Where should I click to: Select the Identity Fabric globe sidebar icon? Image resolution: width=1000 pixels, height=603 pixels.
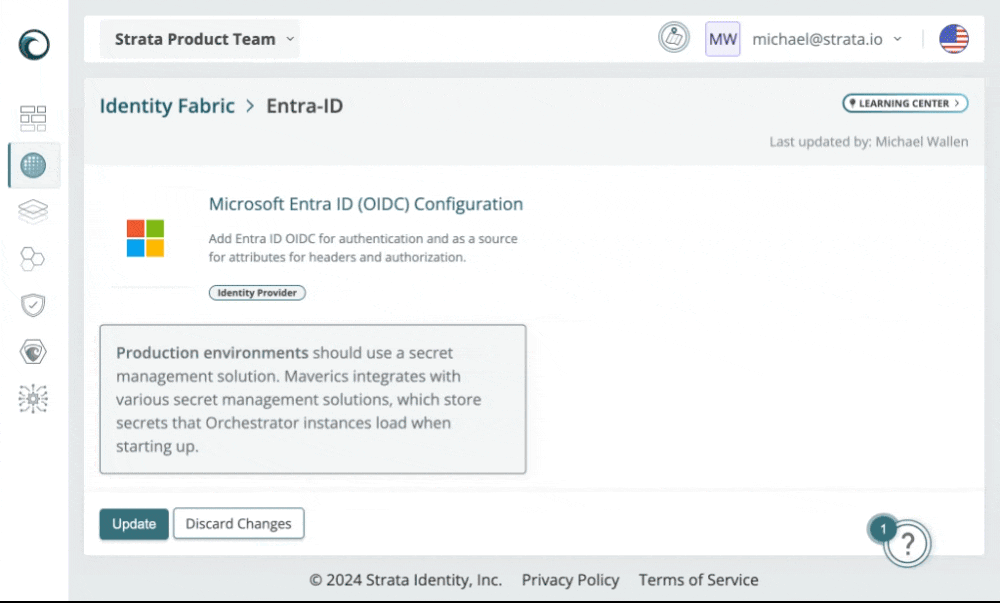point(33,165)
